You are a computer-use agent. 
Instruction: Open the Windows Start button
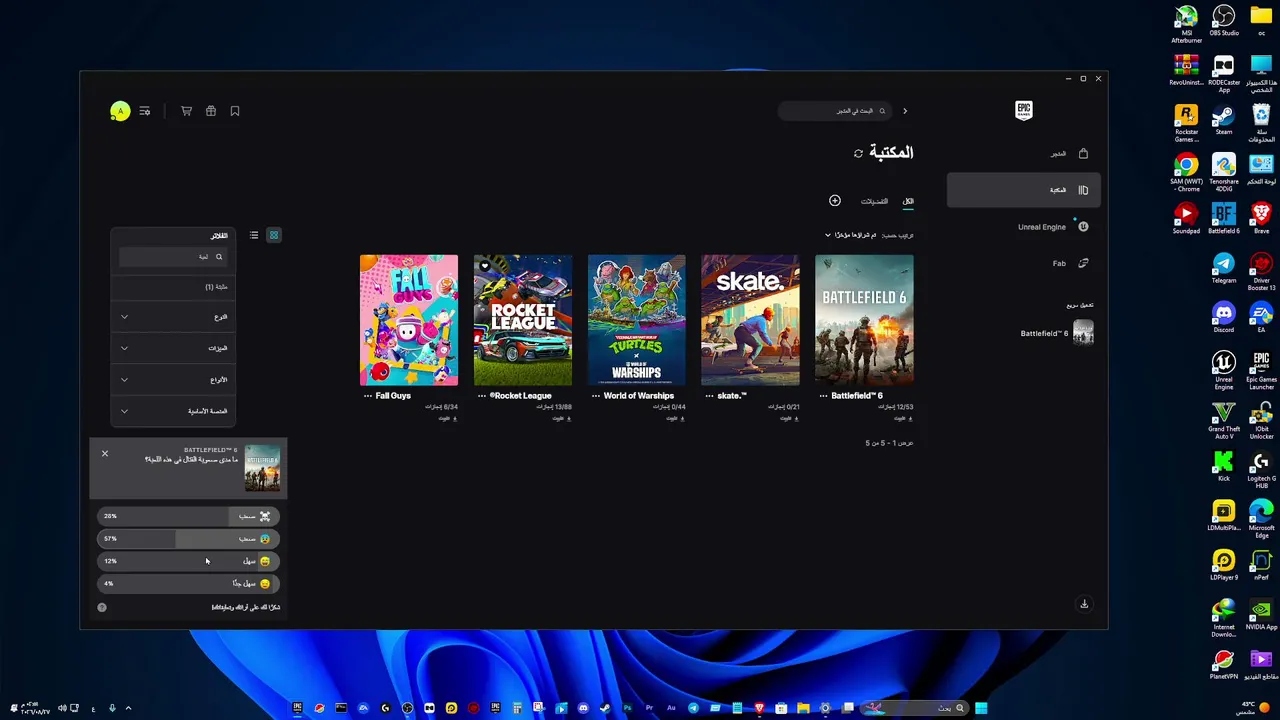coord(981,708)
